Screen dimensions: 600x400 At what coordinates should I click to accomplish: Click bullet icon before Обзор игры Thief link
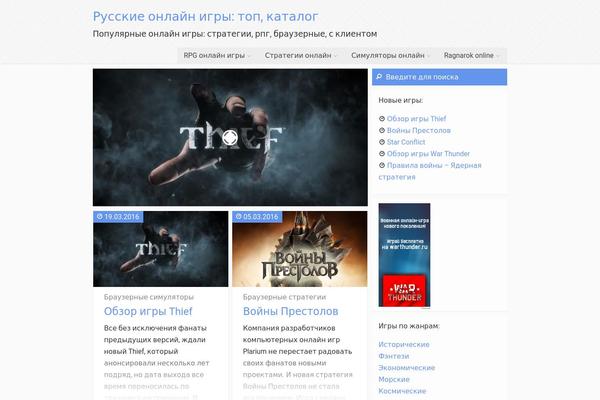382,119
